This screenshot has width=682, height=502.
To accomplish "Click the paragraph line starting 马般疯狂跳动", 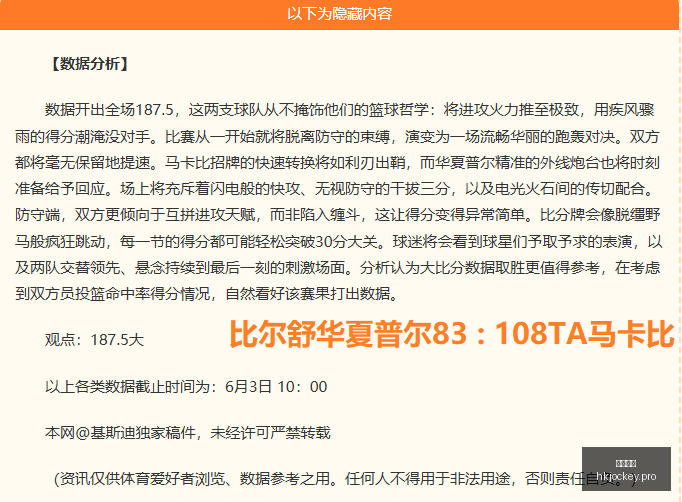I will pos(338,241).
